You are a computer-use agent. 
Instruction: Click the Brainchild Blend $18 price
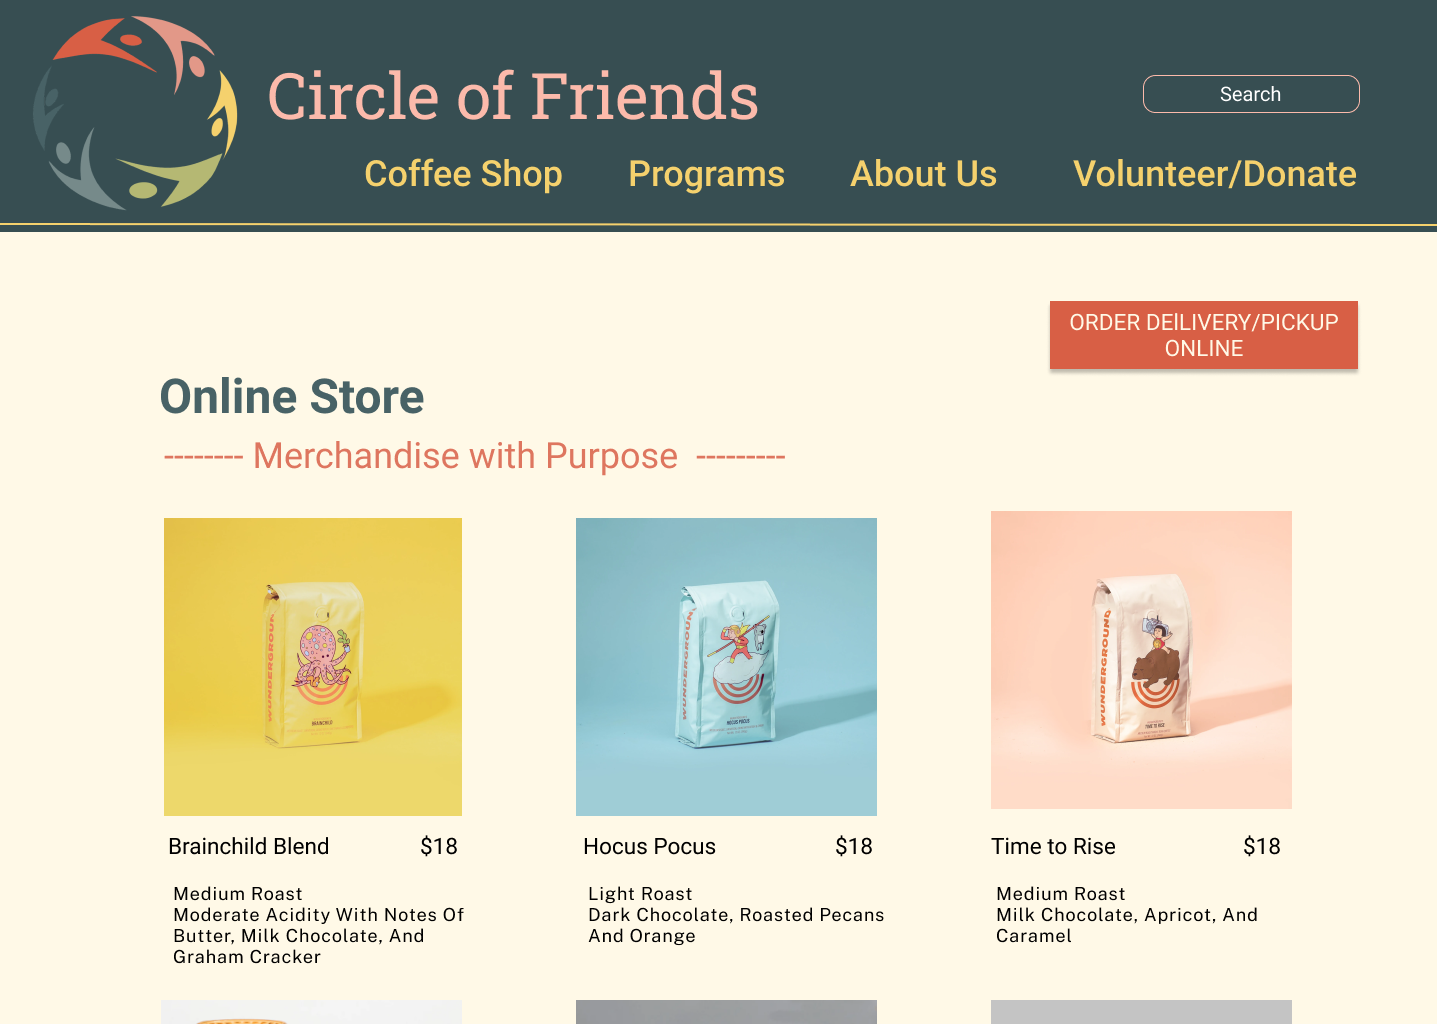pyautogui.click(x=439, y=846)
